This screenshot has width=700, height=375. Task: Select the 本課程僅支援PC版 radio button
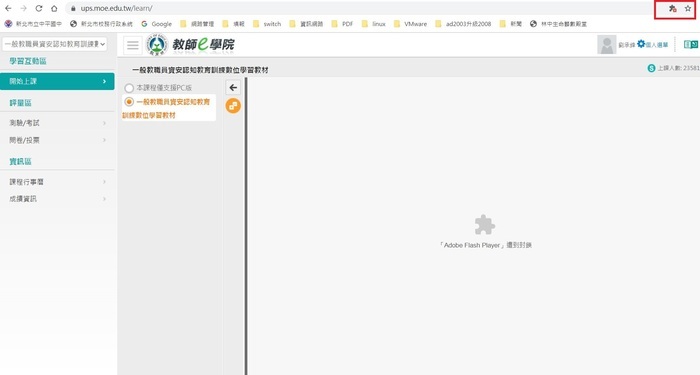[x=129, y=88]
